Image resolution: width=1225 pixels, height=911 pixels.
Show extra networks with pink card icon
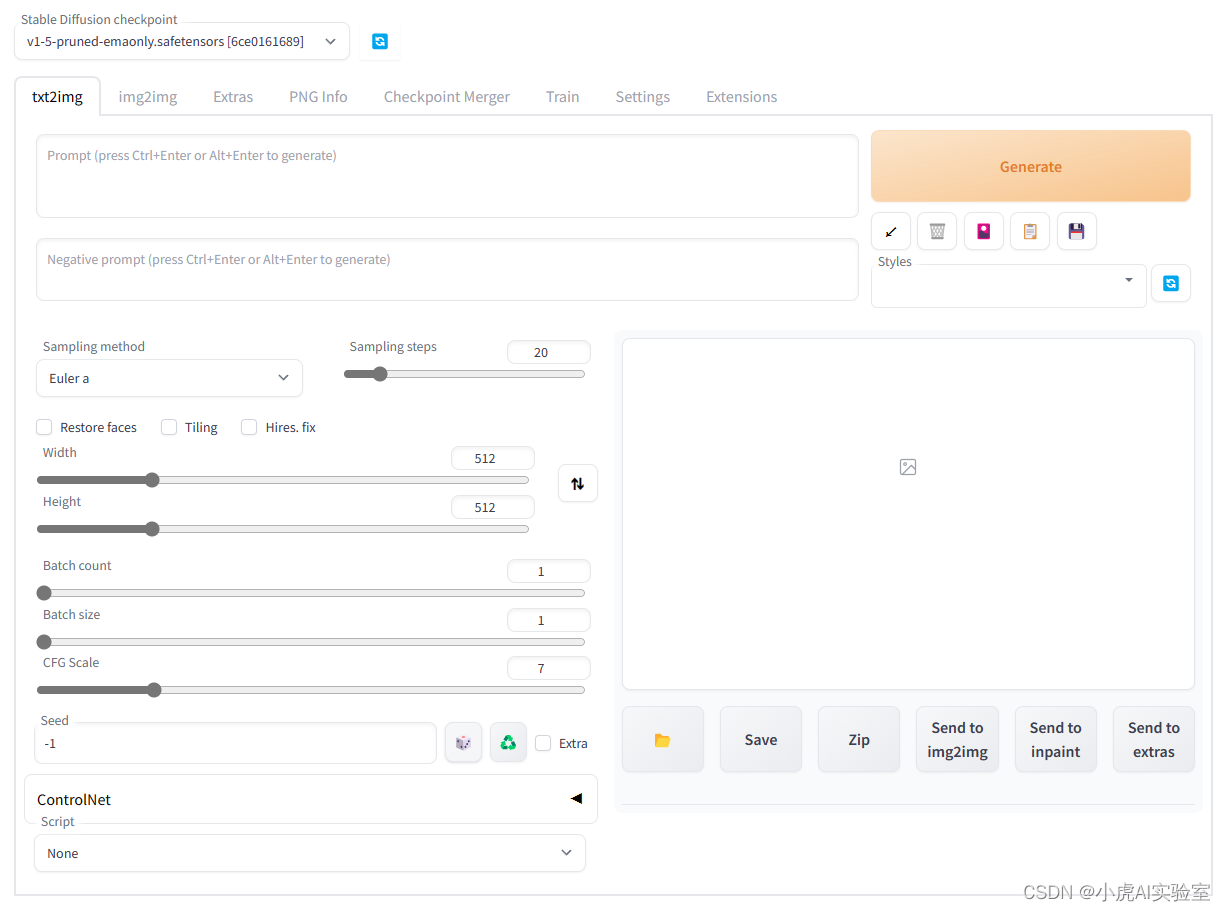point(984,231)
